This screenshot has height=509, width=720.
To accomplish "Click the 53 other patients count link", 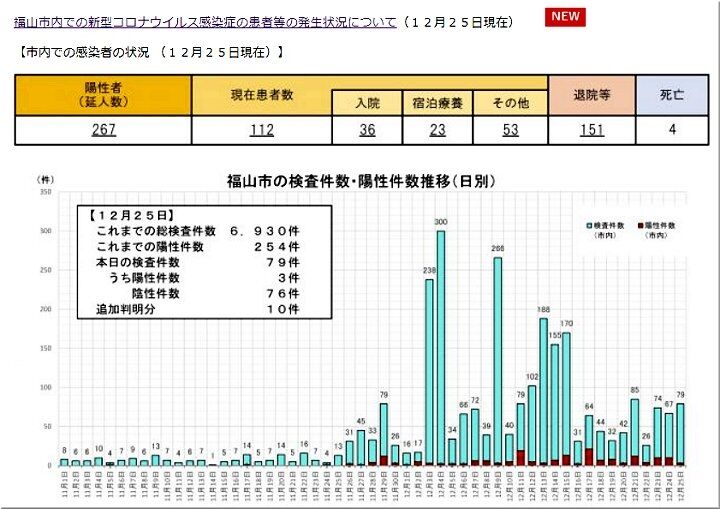I will (510, 130).
